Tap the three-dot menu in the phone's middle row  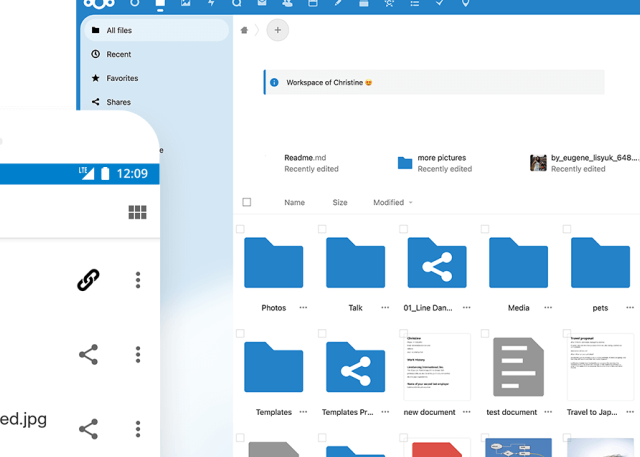[x=138, y=354]
